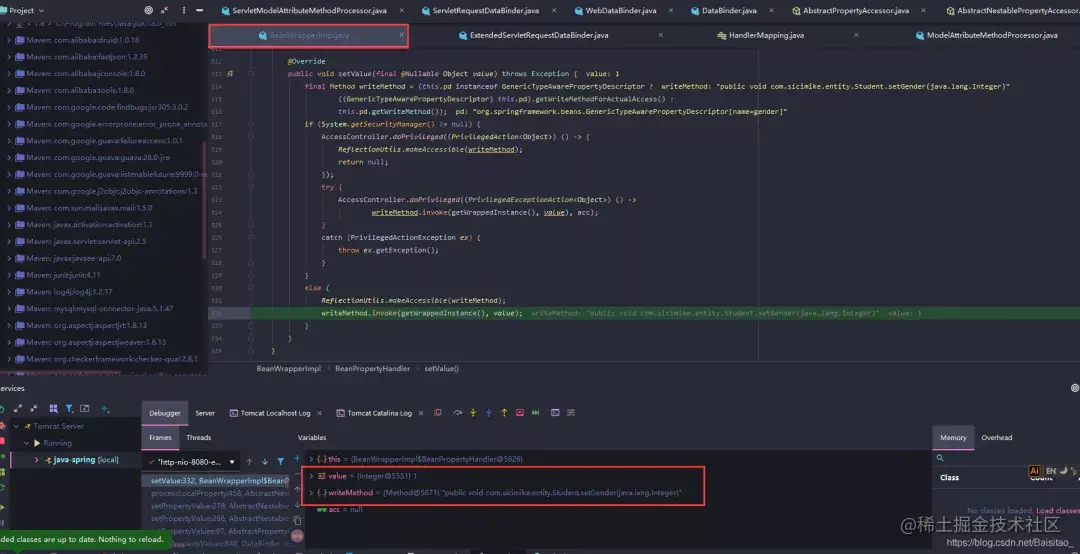The width and height of the screenshot is (1080, 554).
Task: Close the Tomcat Catalina Log tab
Action: tap(421, 413)
